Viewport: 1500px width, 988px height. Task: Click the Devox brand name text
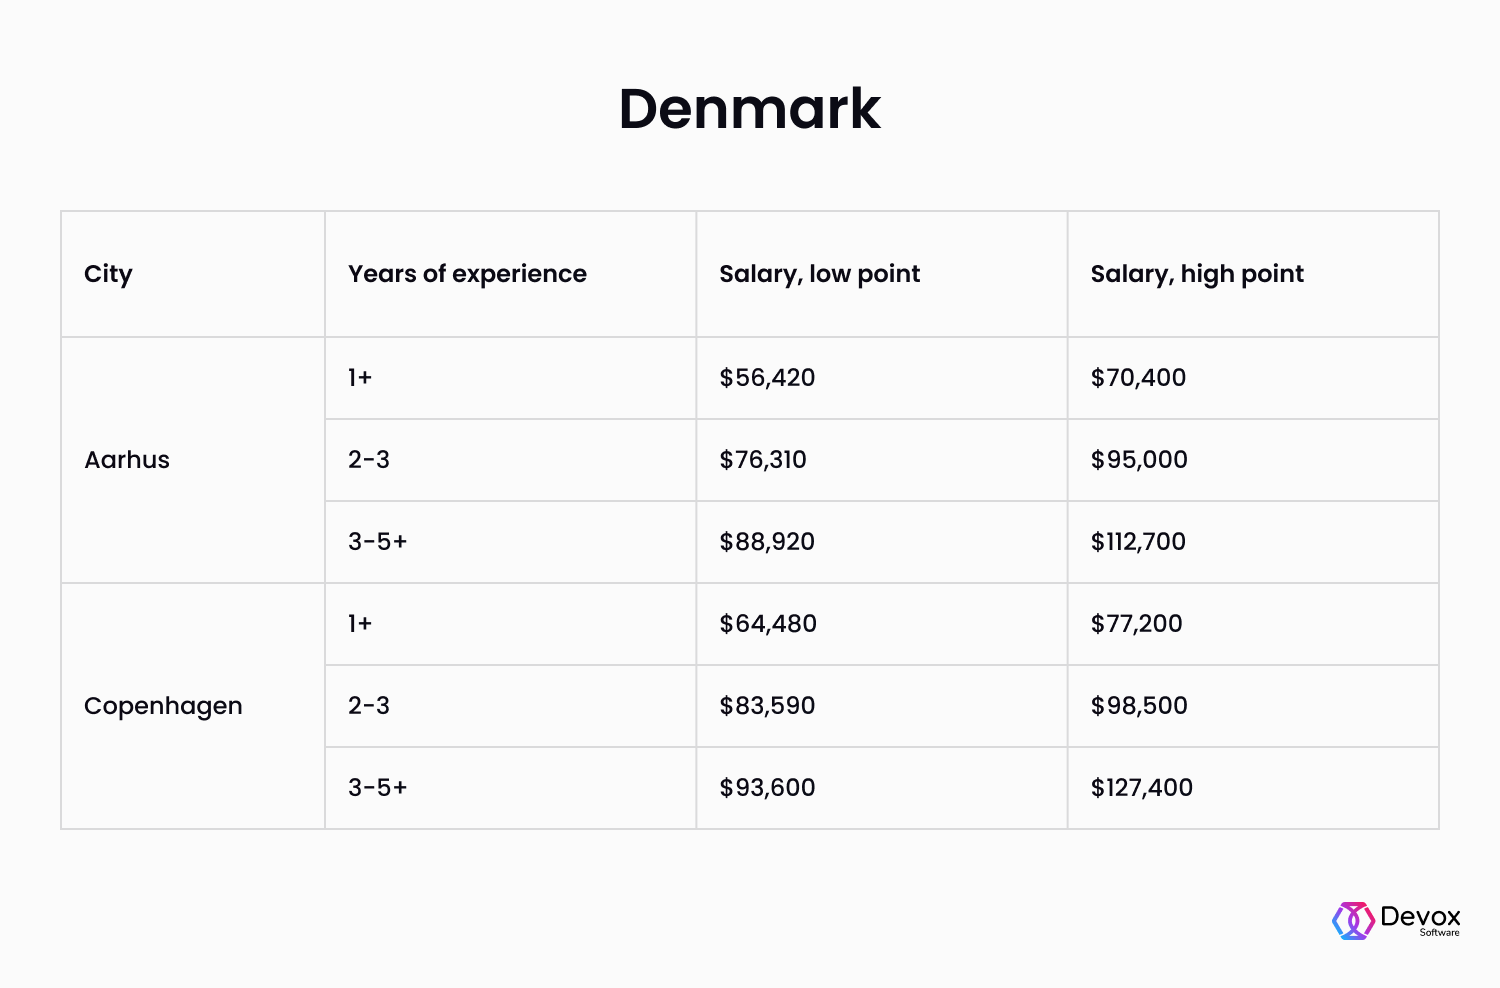[x=1420, y=916]
